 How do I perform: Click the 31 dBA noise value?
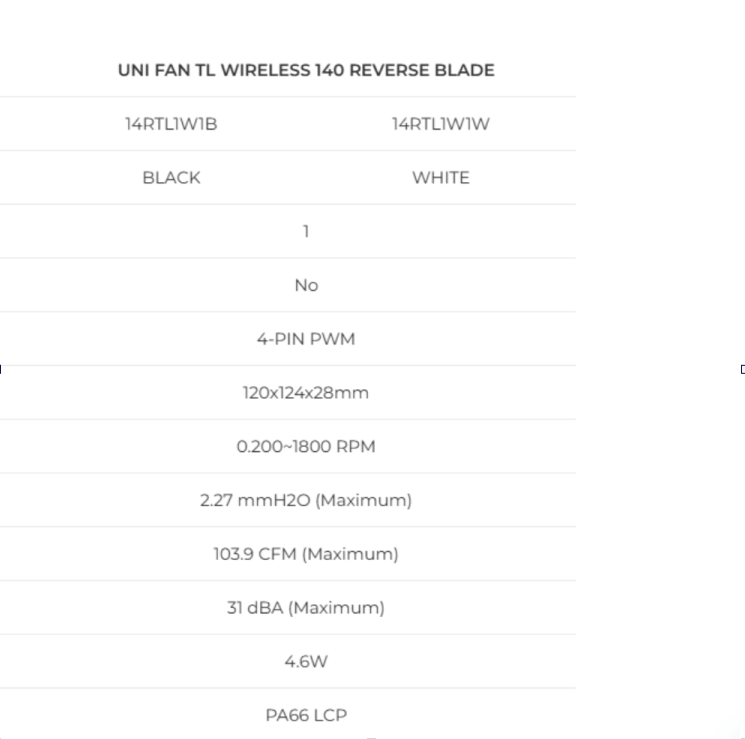pos(306,607)
